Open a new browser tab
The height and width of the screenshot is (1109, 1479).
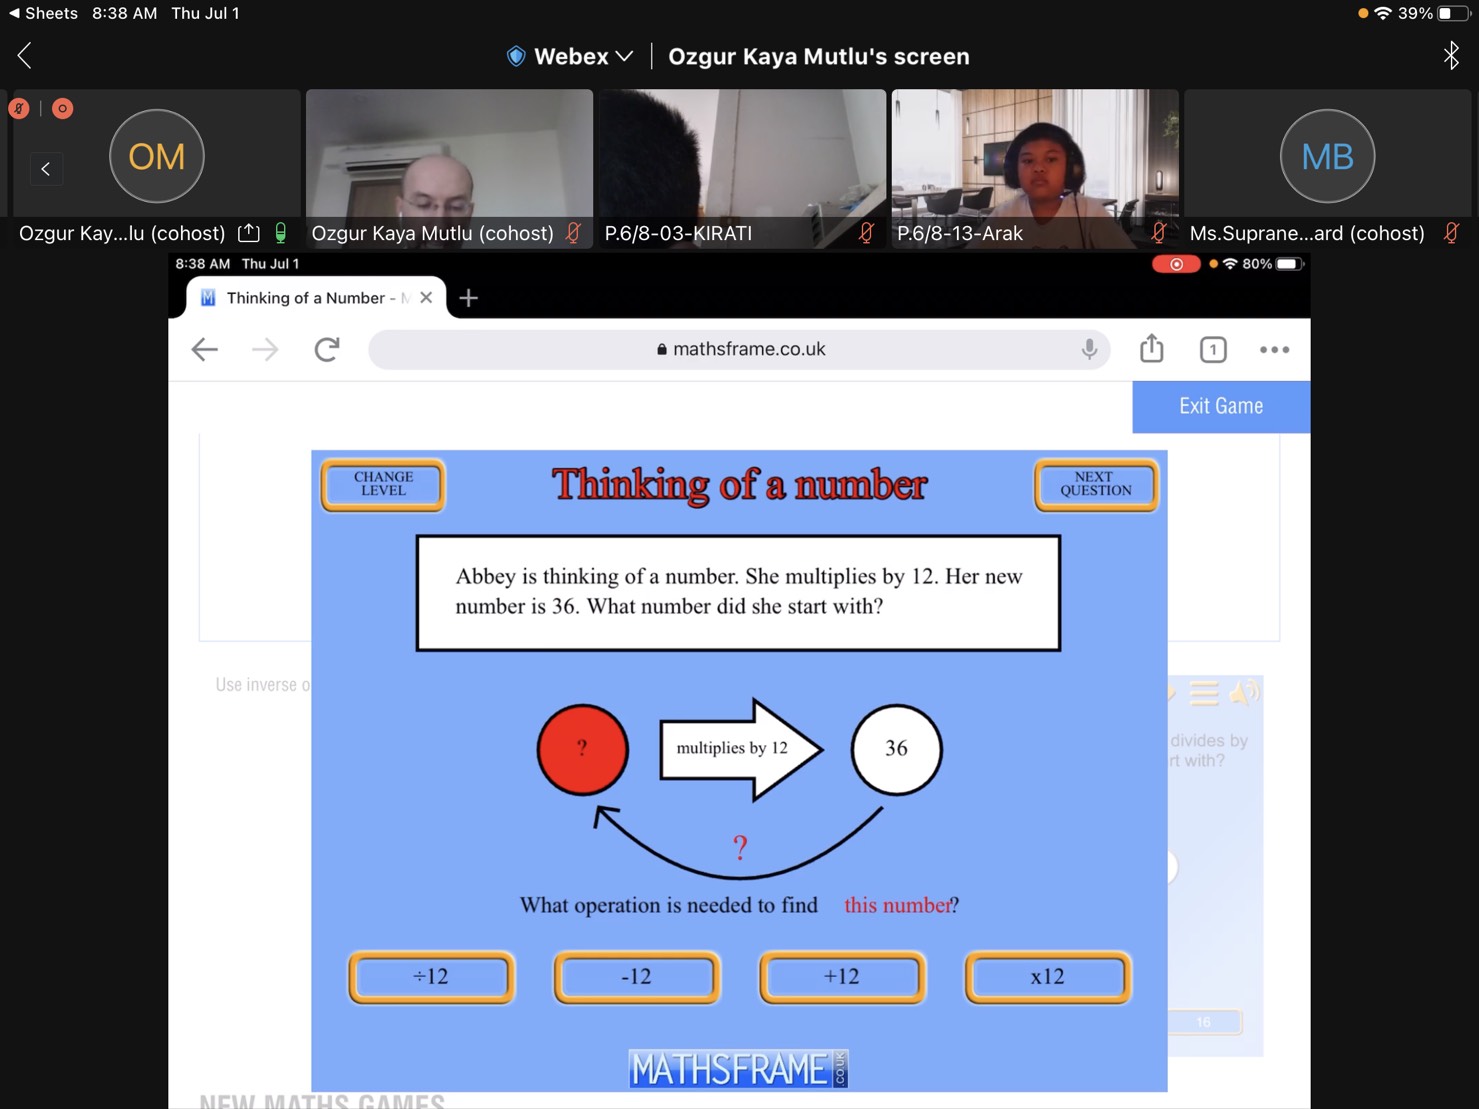[468, 298]
